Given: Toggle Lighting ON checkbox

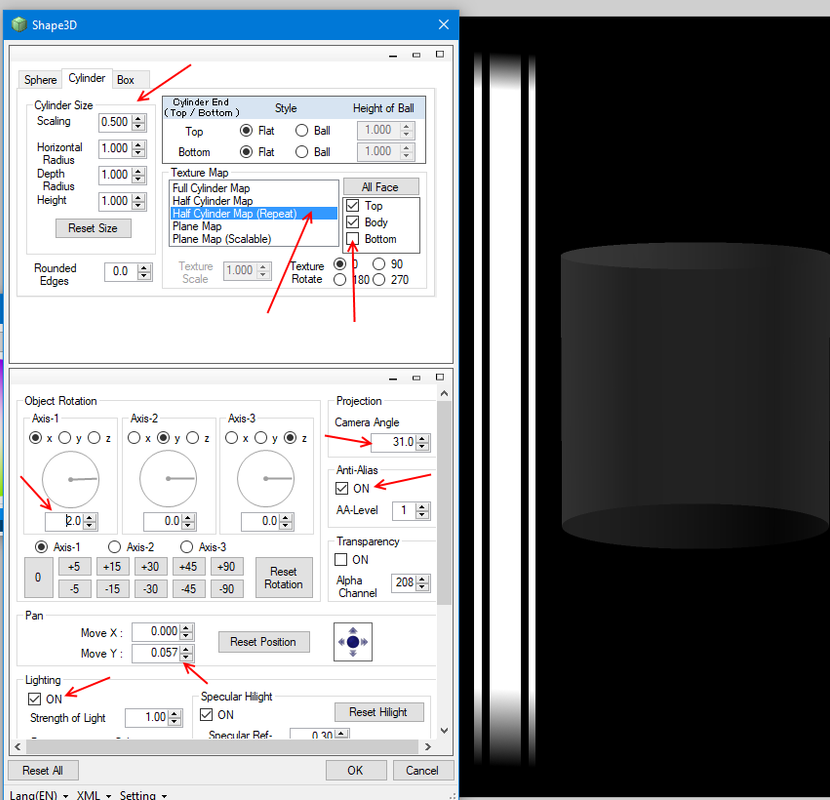Looking at the screenshot, I should [34, 699].
